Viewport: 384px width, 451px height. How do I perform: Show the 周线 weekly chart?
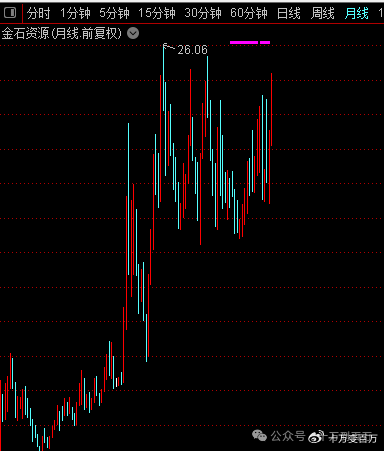[322, 13]
